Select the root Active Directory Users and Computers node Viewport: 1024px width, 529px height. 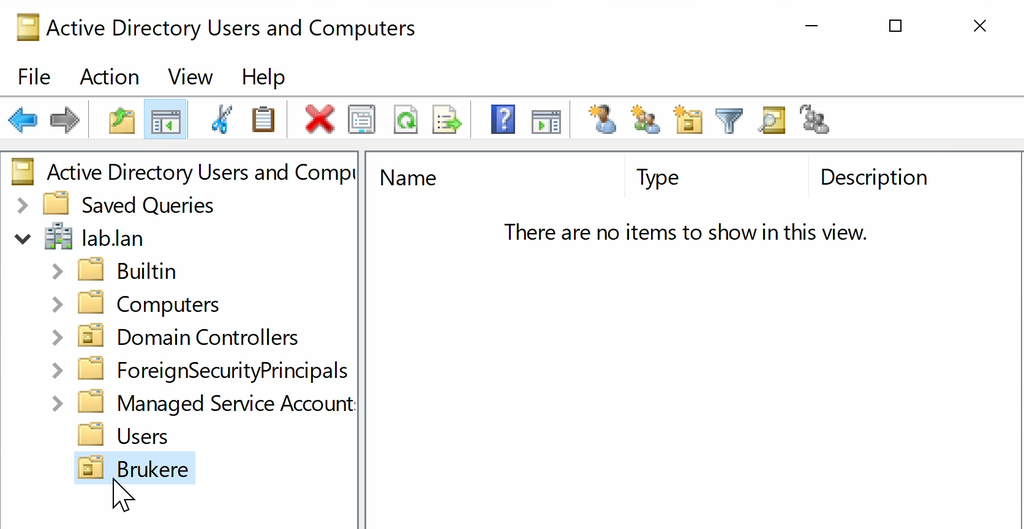(201, 172)
